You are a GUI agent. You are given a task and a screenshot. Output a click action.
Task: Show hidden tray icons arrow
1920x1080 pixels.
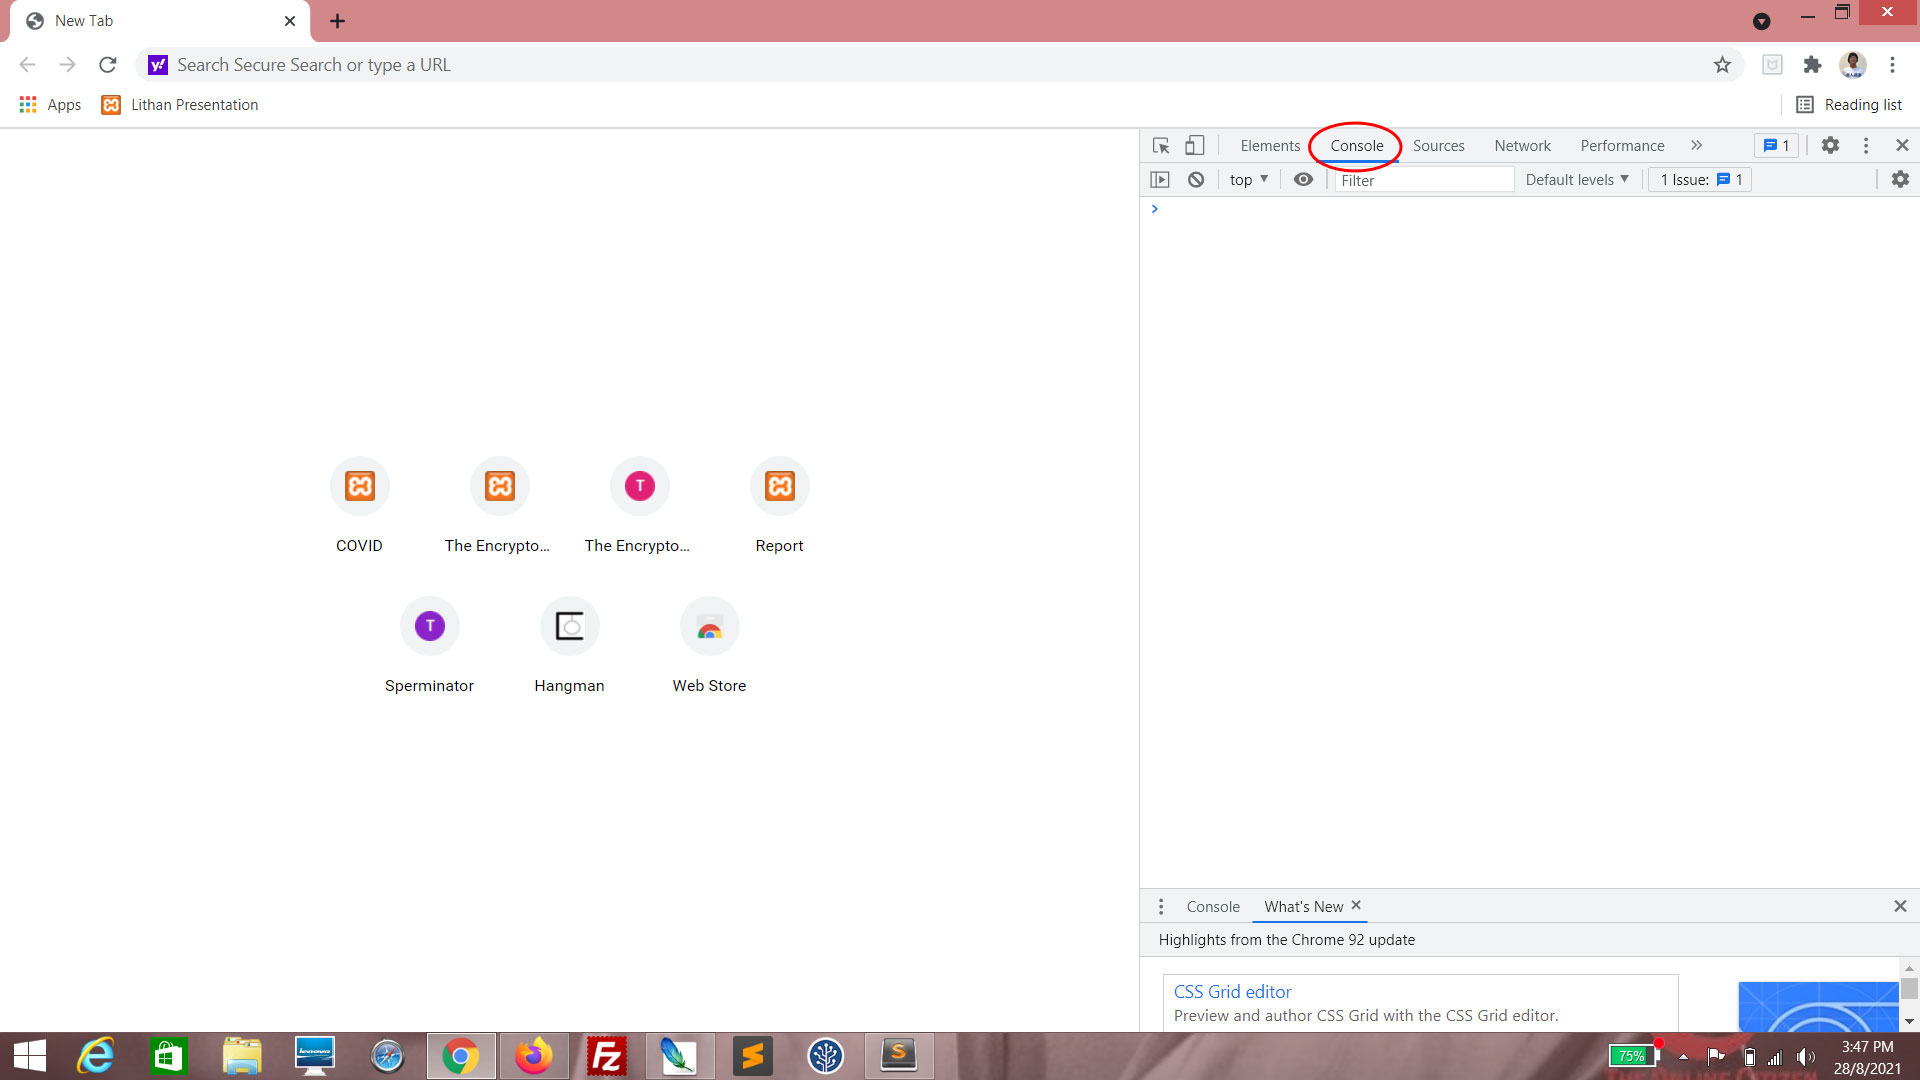(x=1684, y=1056)
